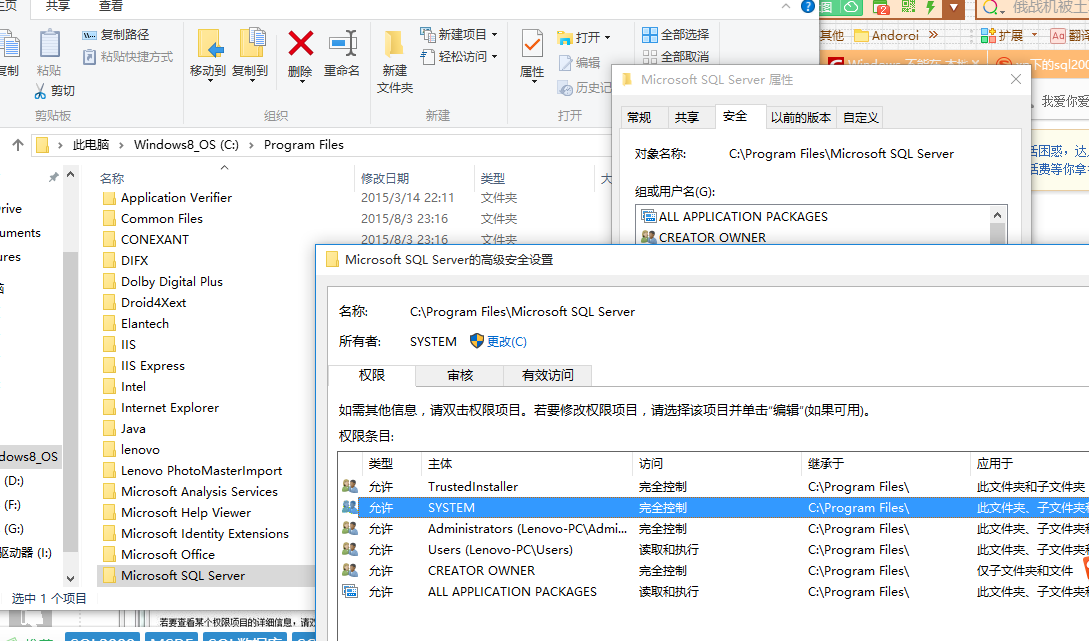Click Copy Path (复制路径) in ribbon
The width and height of the screenshot is (1089, 641).
pos(115,35)
